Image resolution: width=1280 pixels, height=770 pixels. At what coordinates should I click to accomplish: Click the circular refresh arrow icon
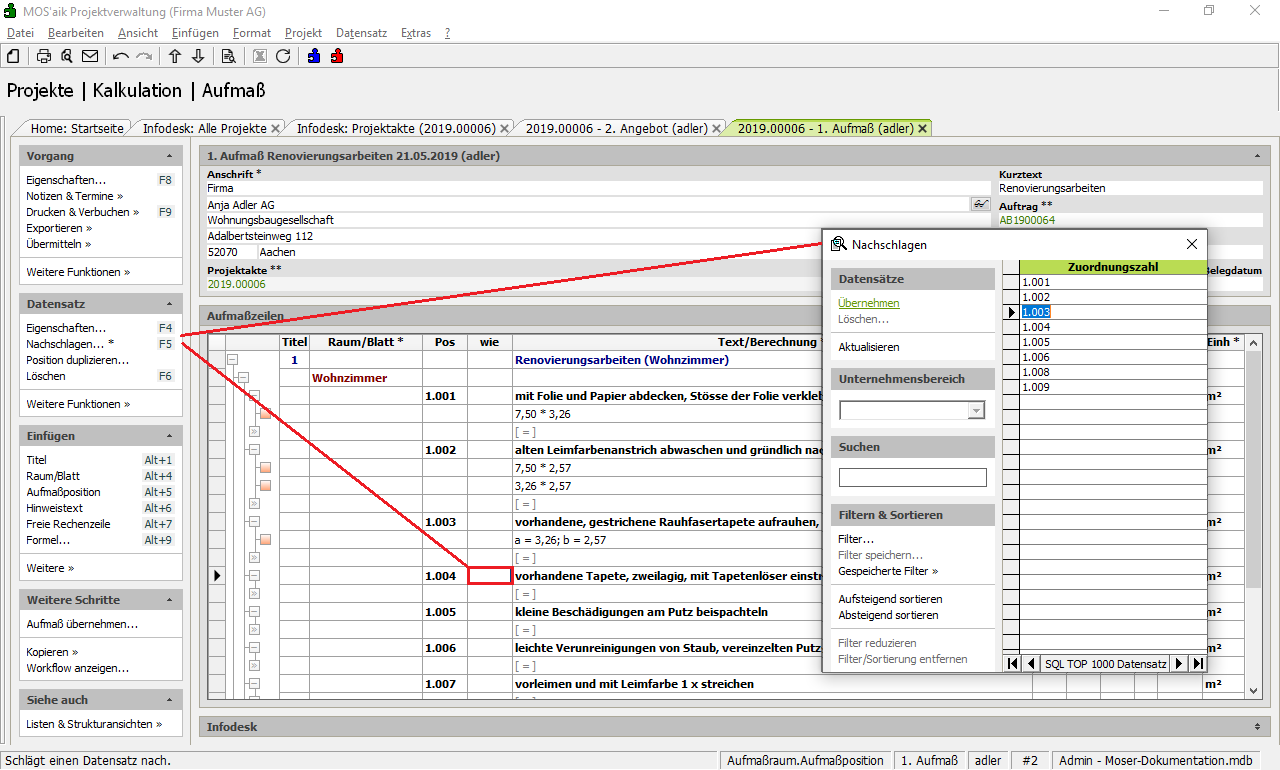[x=283, y=56]
